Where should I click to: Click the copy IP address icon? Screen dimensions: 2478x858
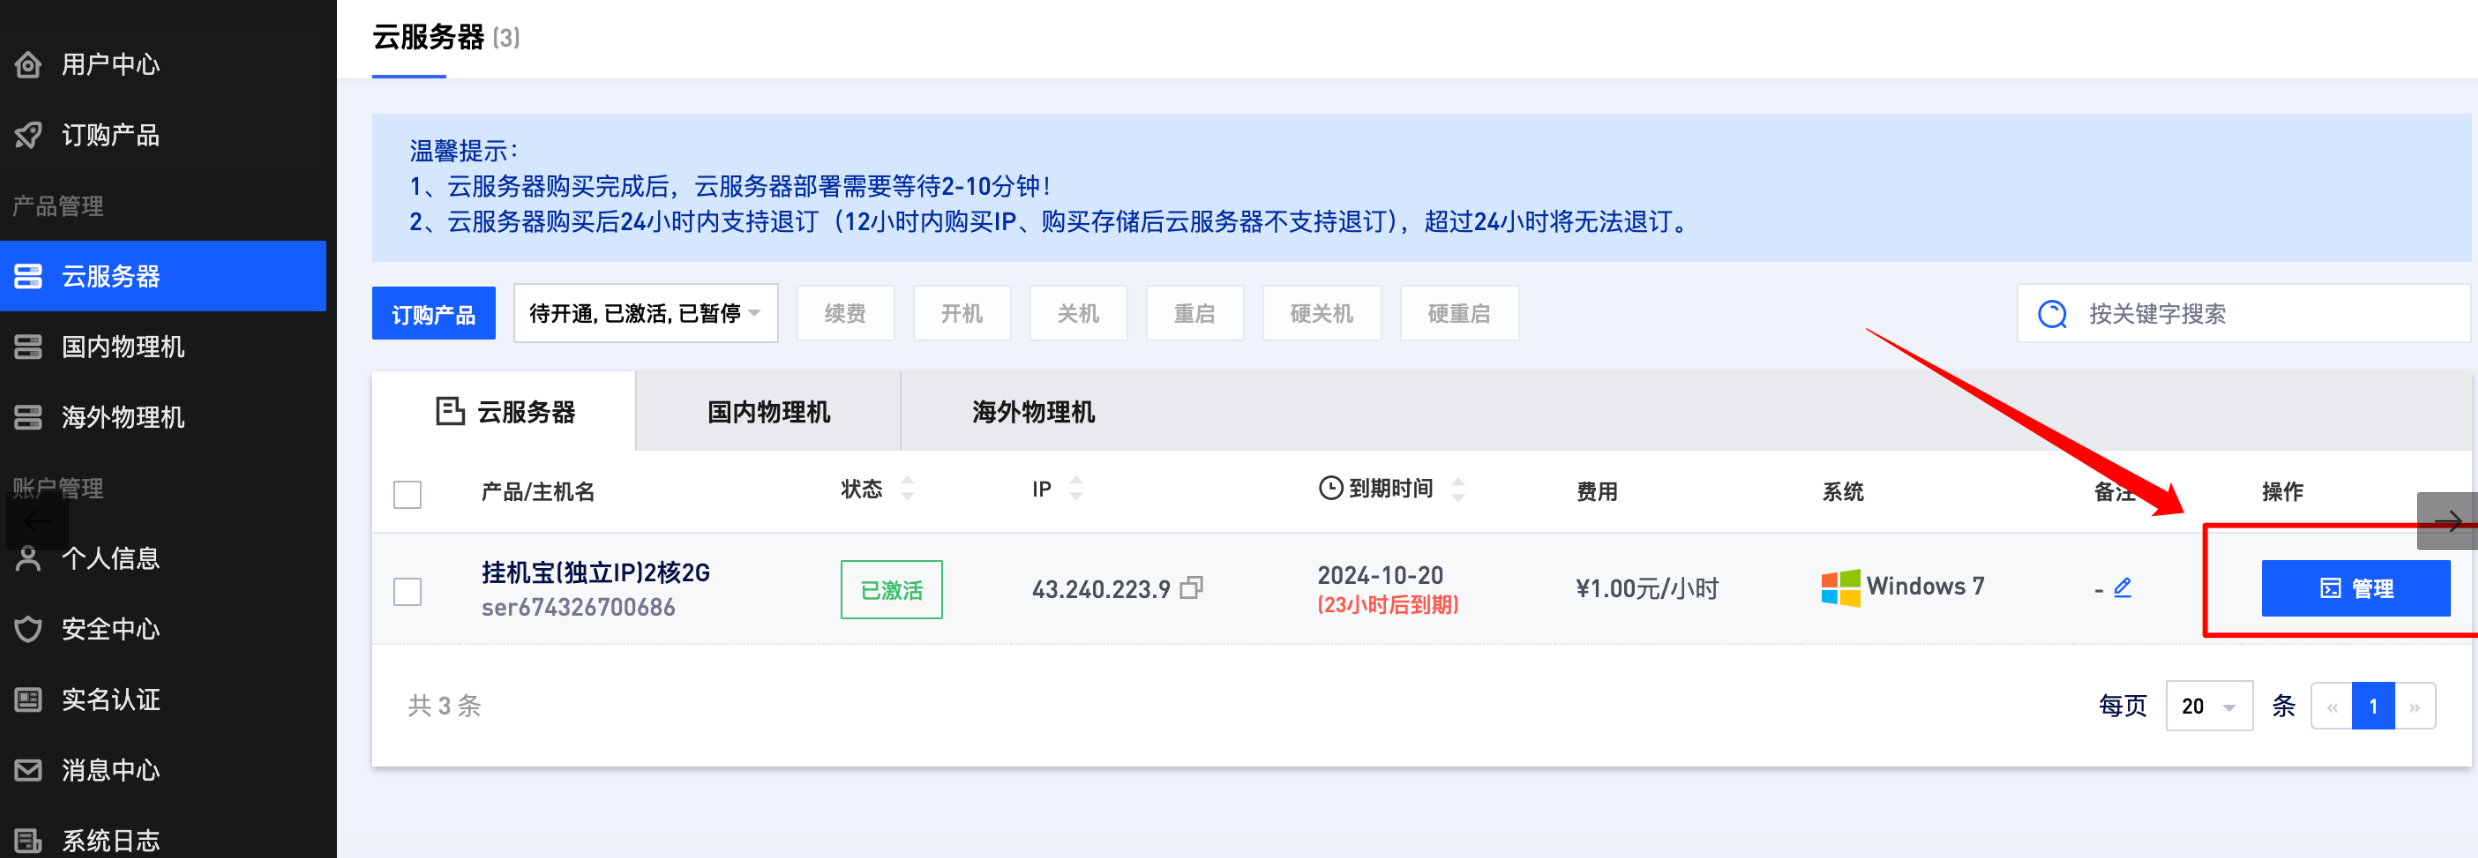tap(1191, 588)
